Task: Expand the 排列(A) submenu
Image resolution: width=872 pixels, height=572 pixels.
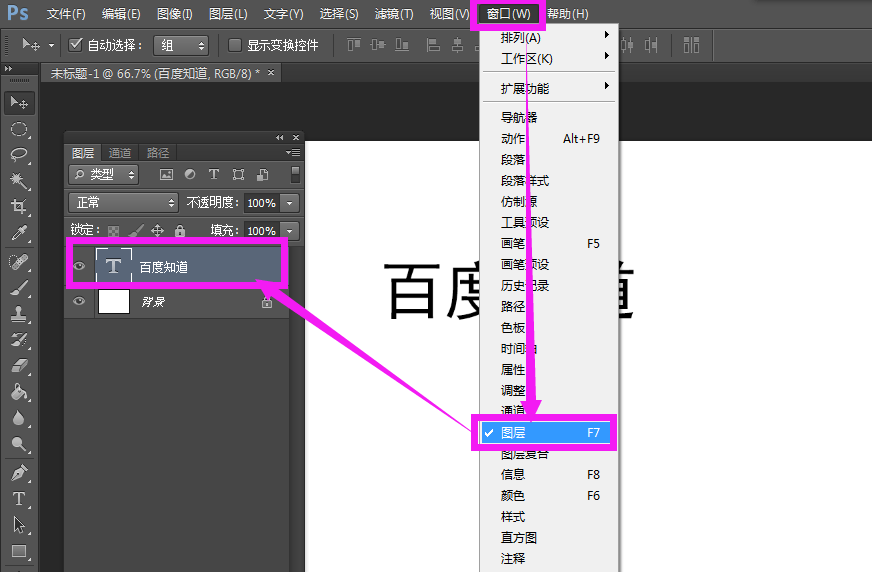Action: (548, 37)
